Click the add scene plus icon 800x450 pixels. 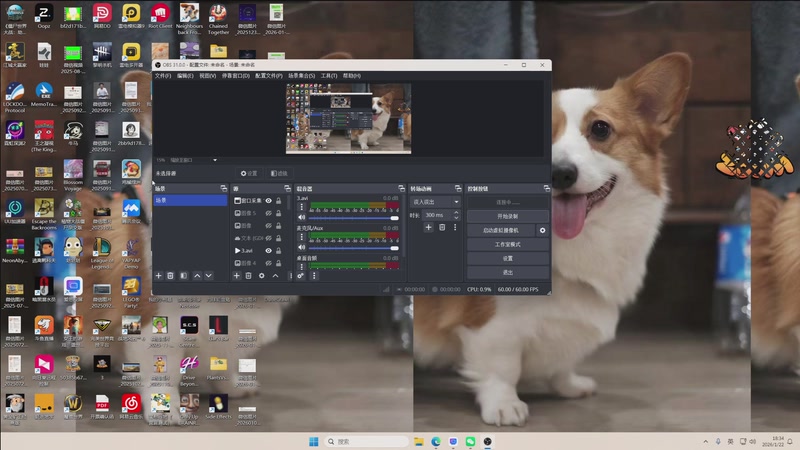click(x=158, y=275)
